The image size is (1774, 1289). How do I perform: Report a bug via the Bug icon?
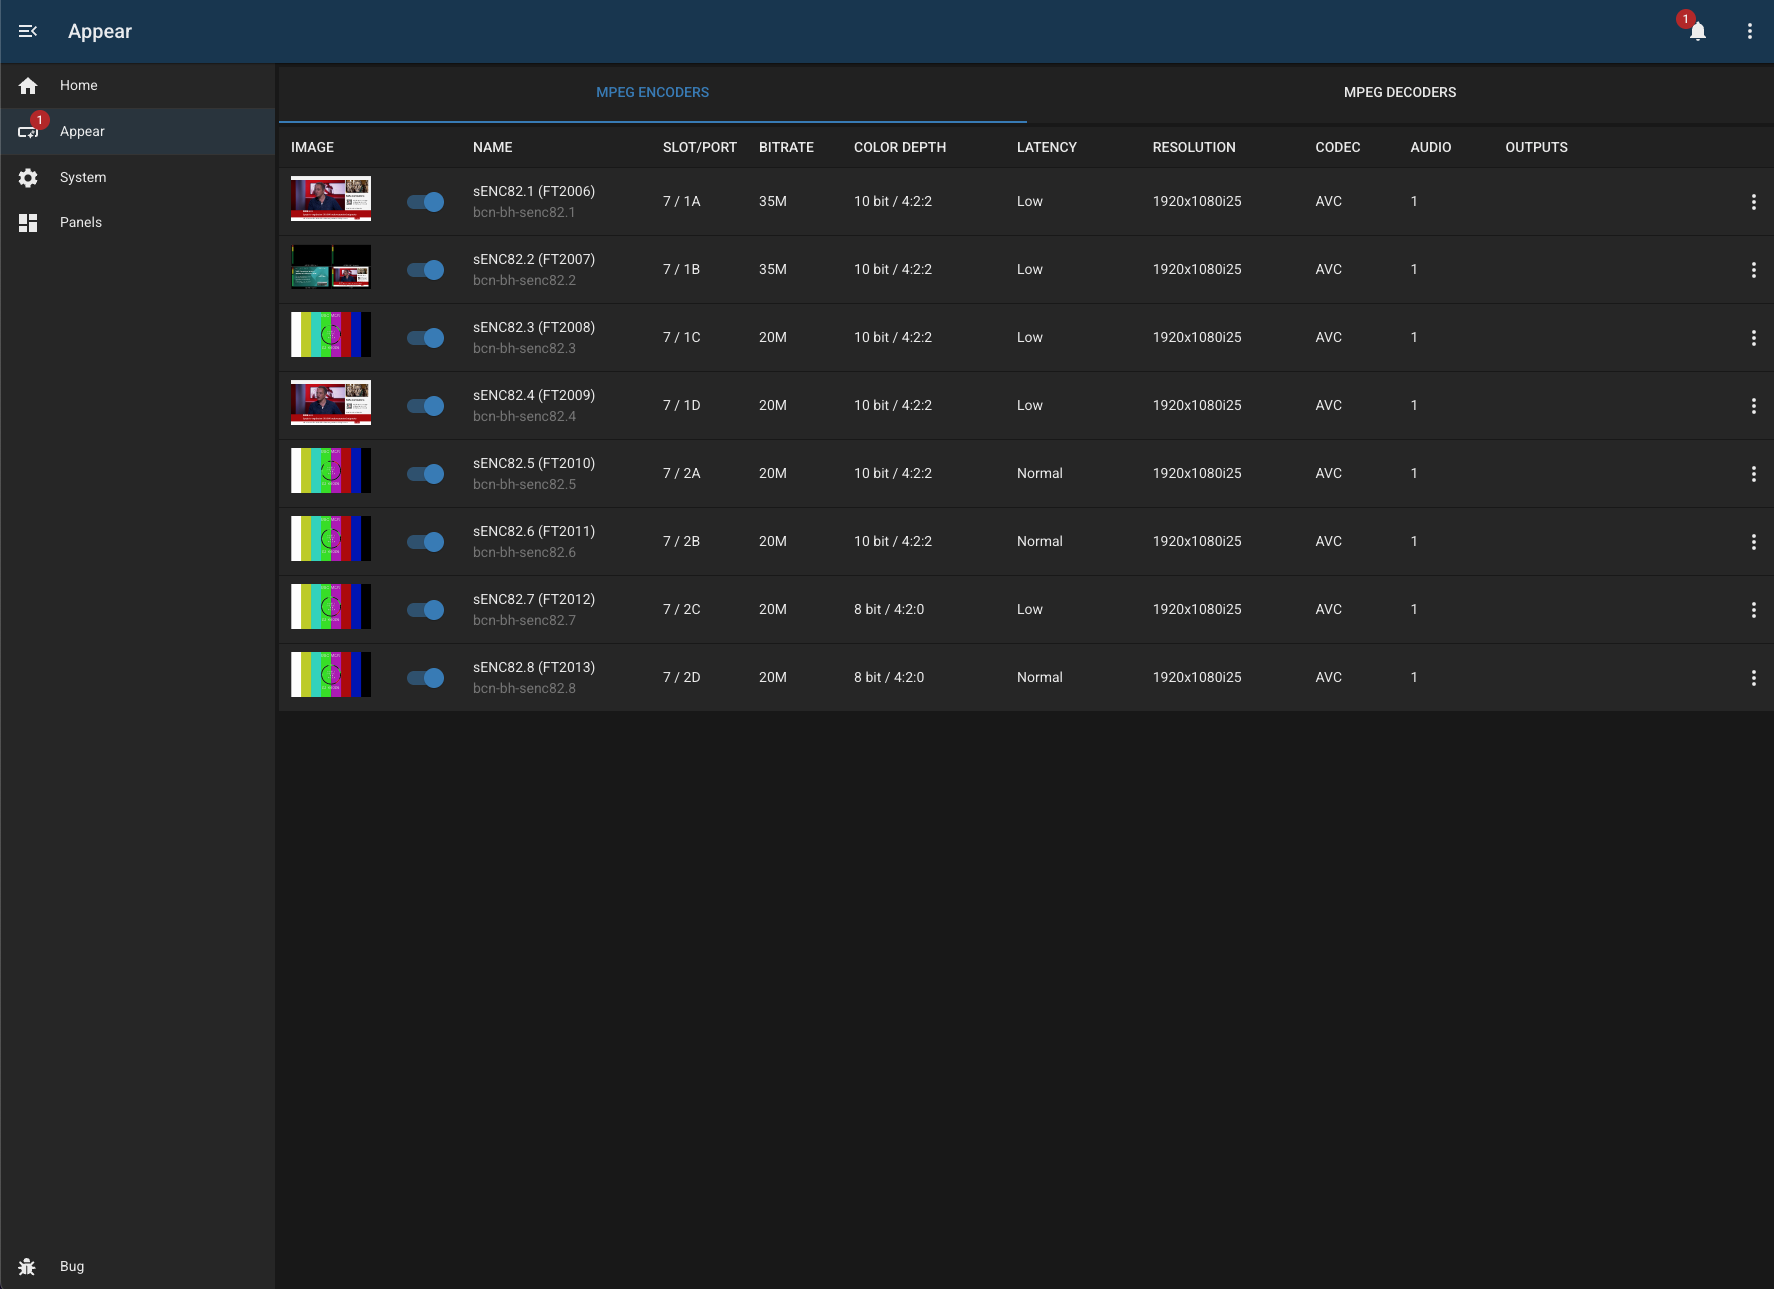(x=27, y=1266)
